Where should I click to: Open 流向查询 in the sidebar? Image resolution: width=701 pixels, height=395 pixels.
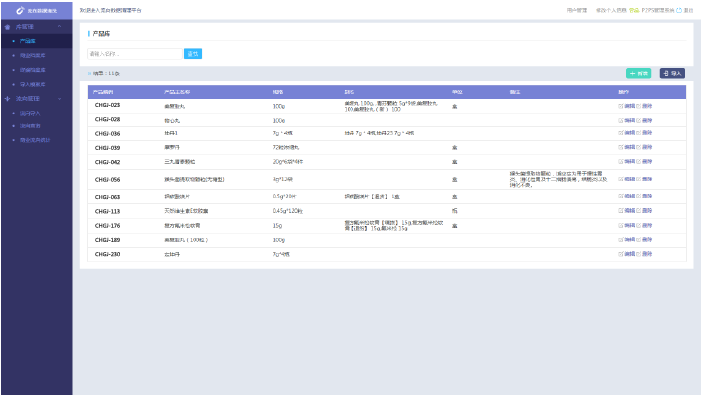(x=30, y=126)
